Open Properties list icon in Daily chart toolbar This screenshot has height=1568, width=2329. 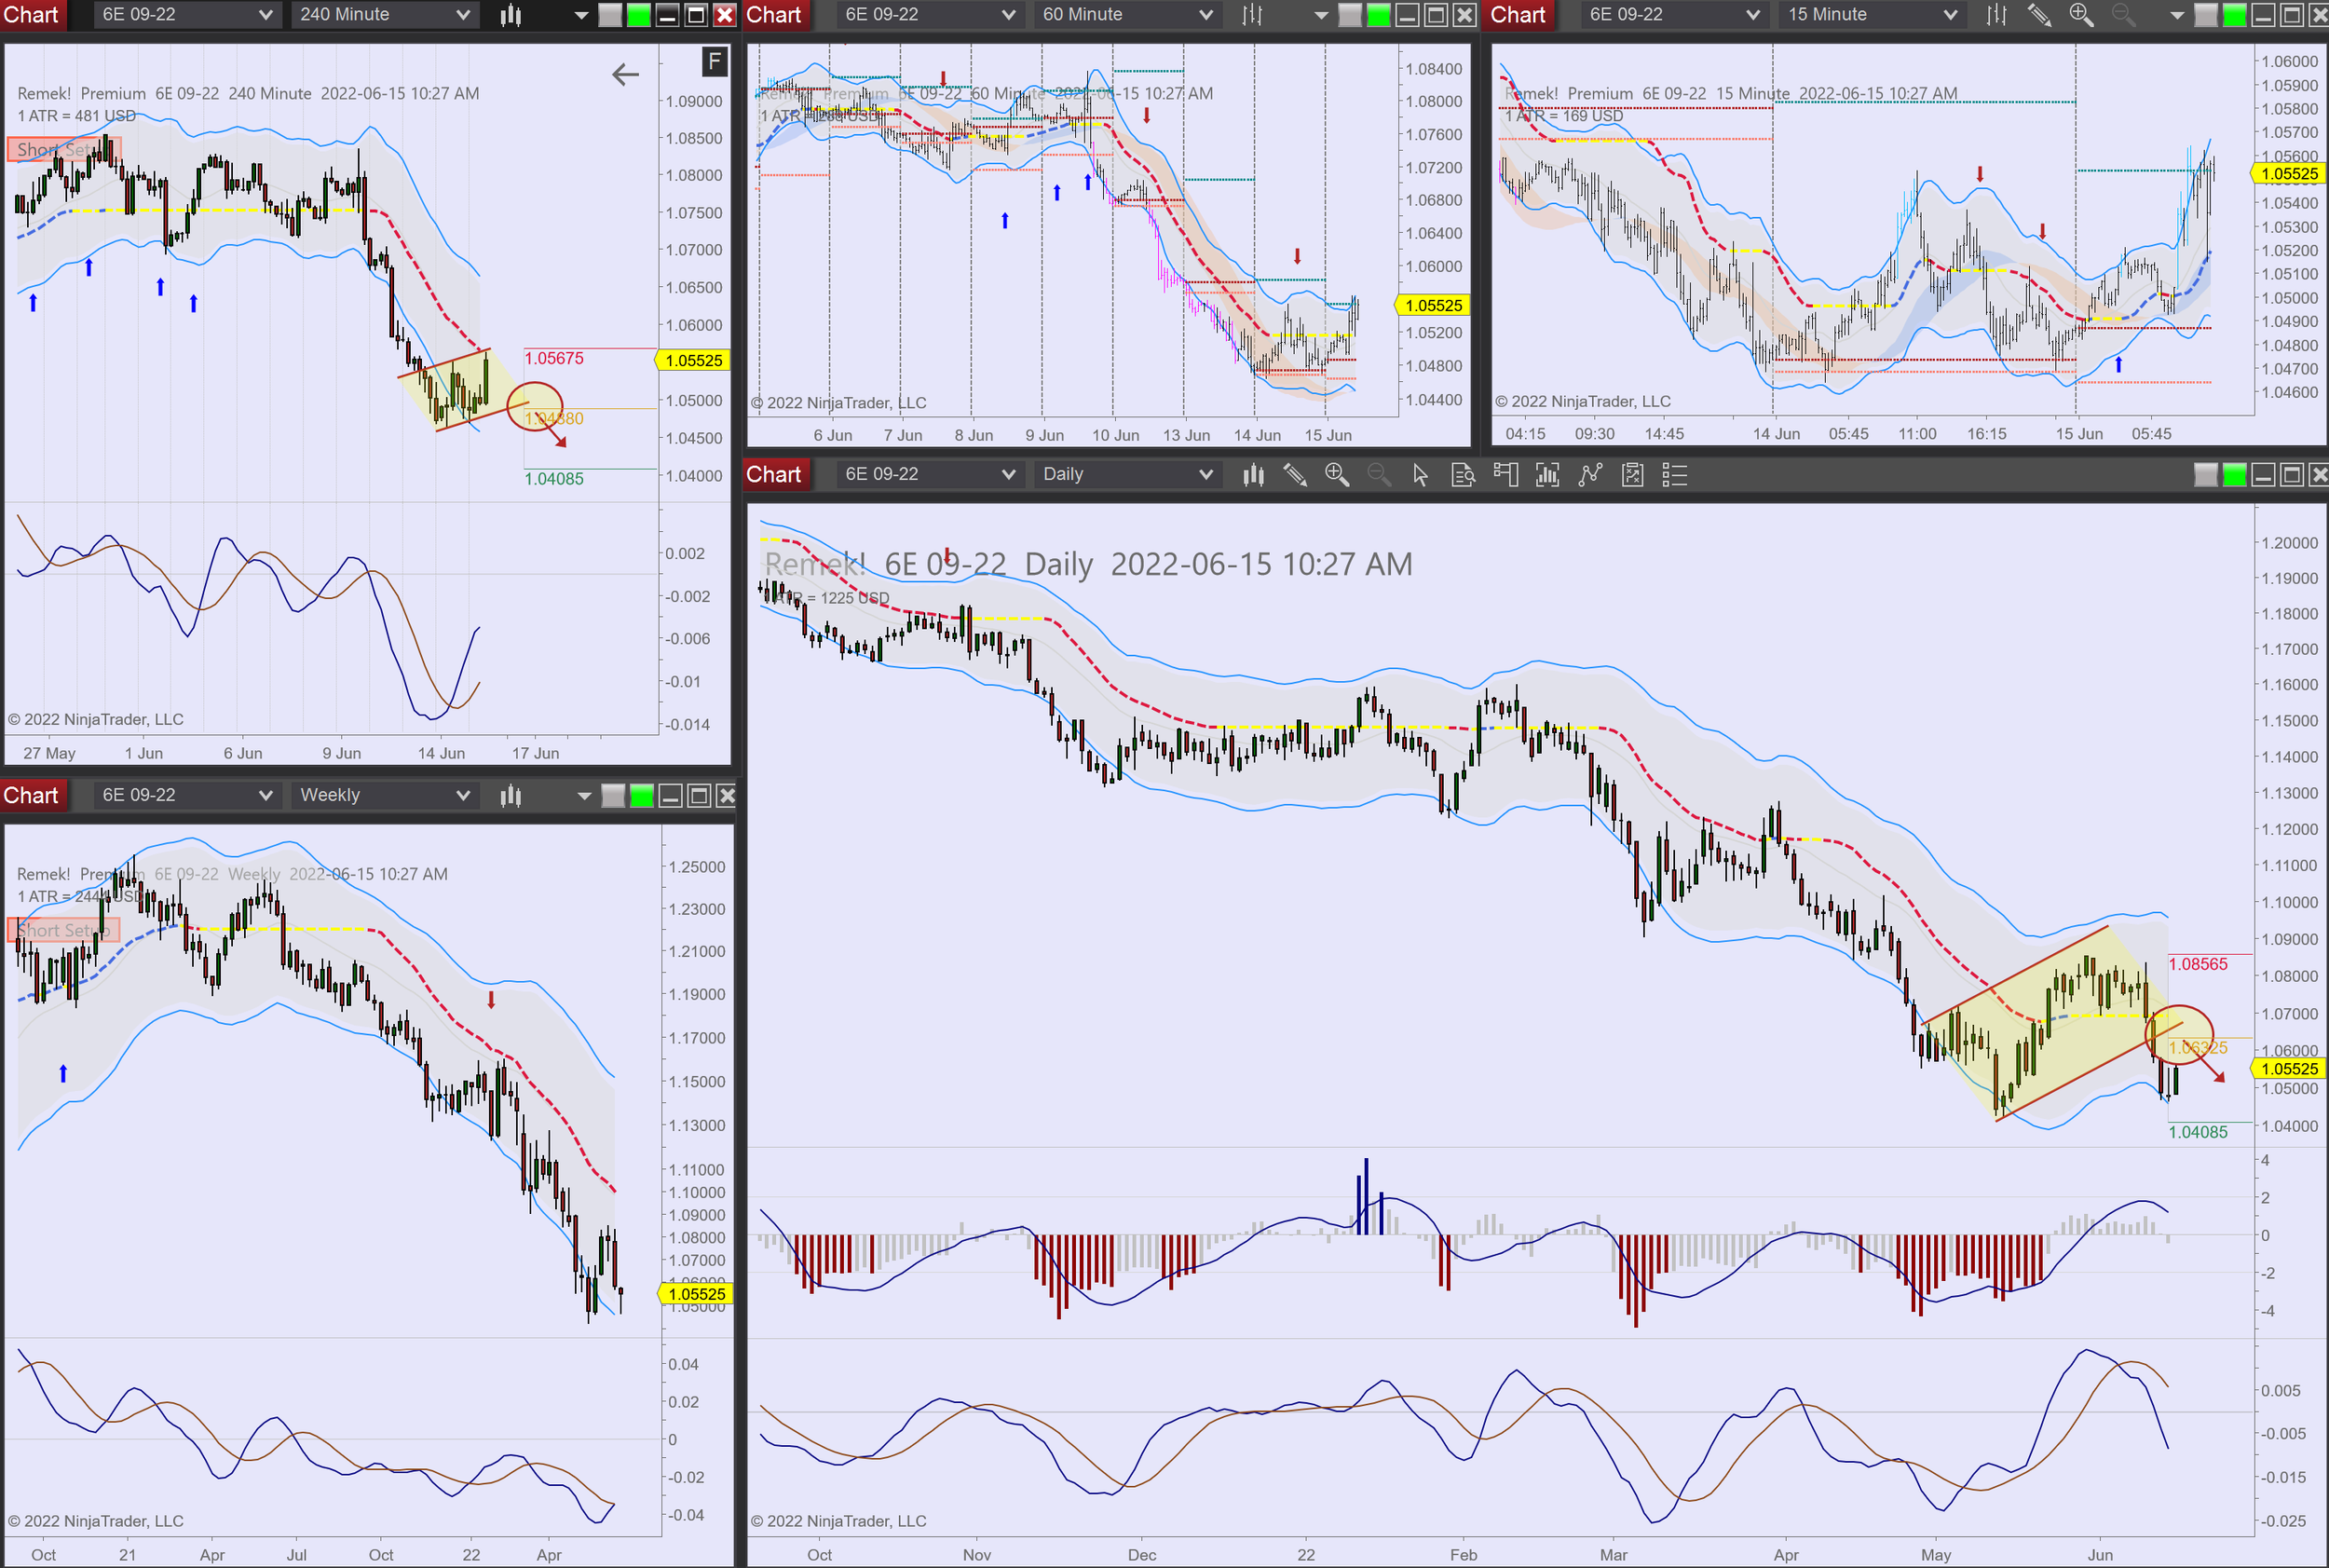1675,475
